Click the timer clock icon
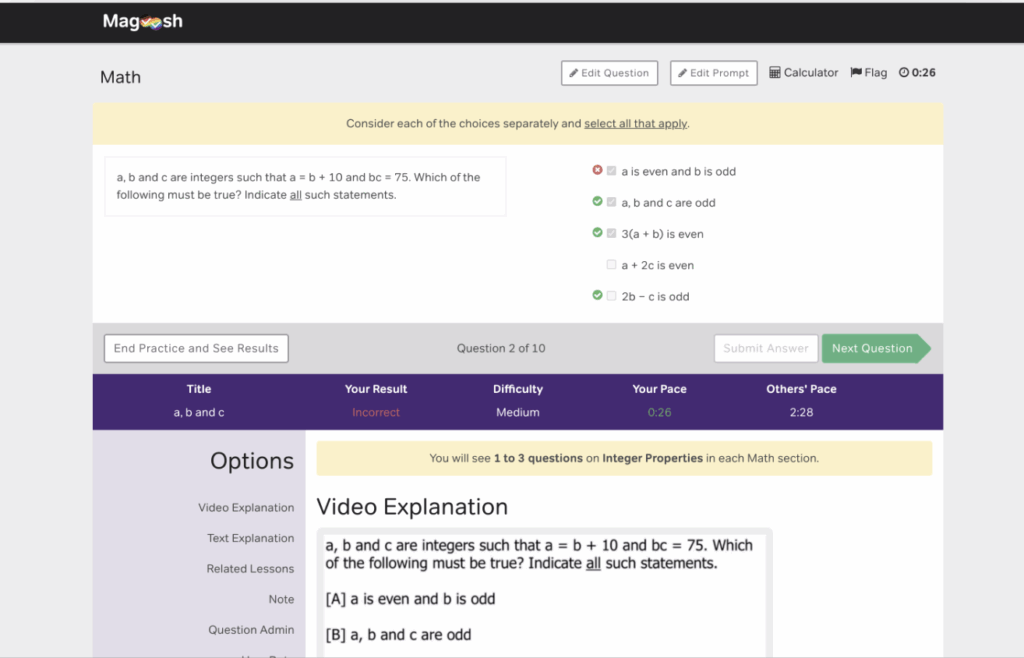 pyautogui.click(x=903, y=73)
